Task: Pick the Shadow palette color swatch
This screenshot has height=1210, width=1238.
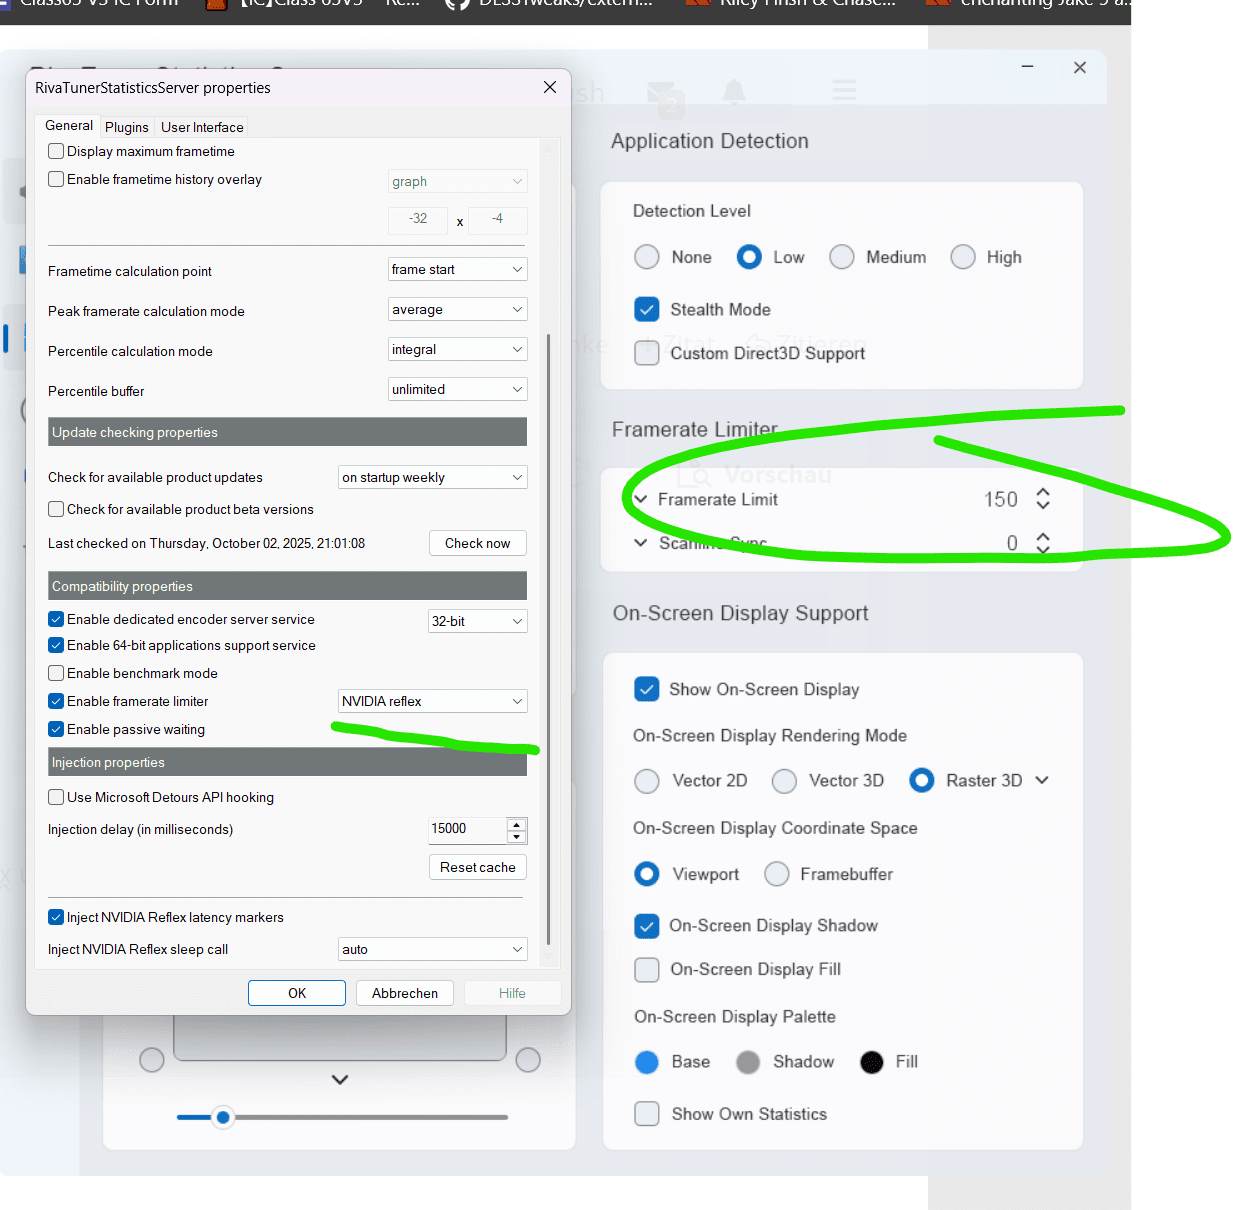Action: click(748, 1062)
